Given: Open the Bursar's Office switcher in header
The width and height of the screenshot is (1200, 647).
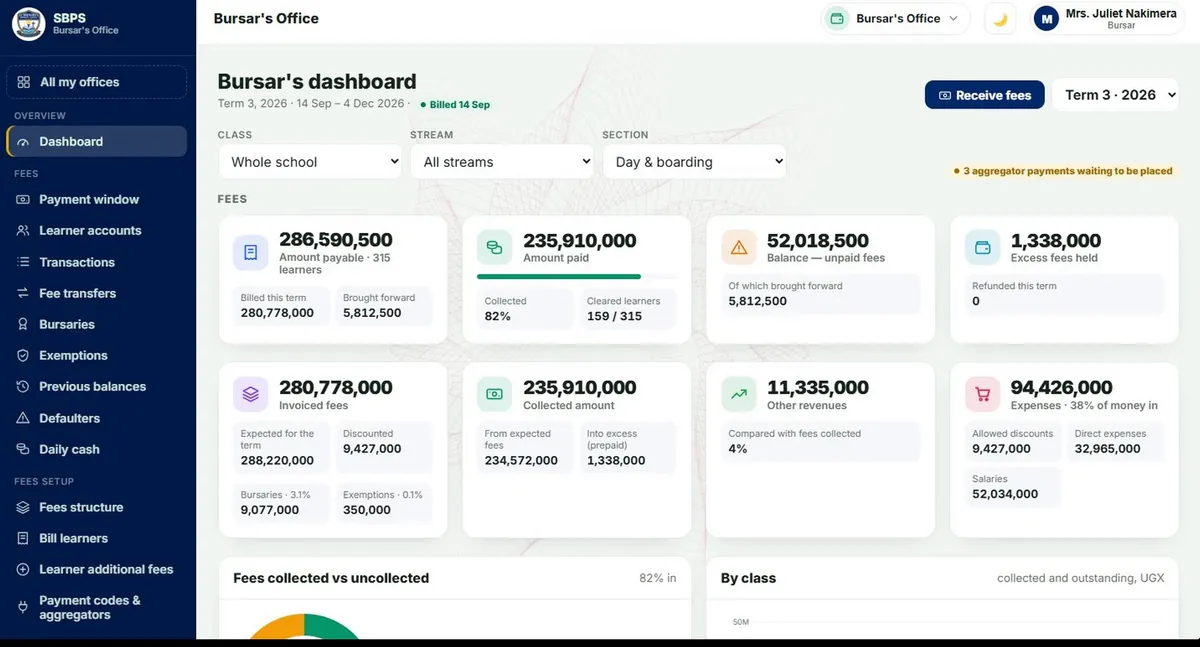Looking at the screenshot, I should 895,19.
